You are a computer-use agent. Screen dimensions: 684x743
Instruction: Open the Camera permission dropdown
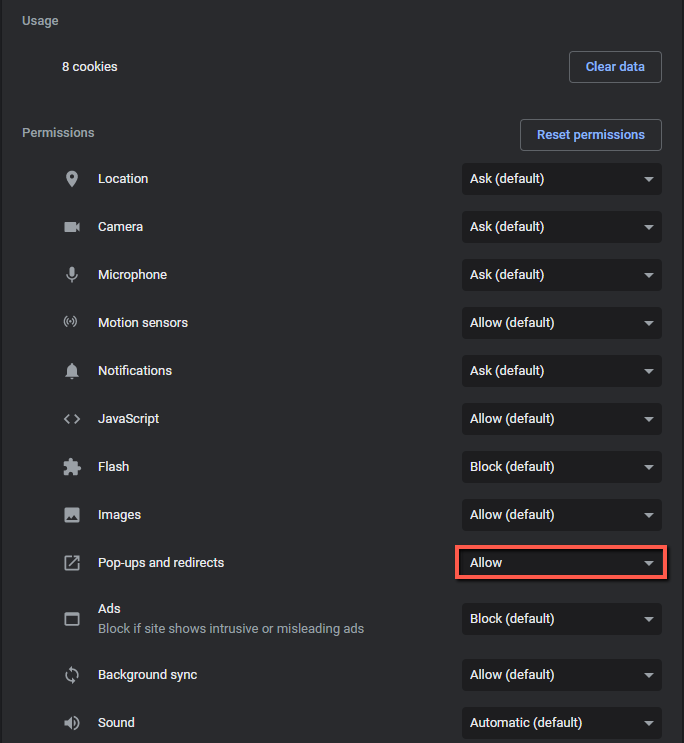[x=562, y=227]
